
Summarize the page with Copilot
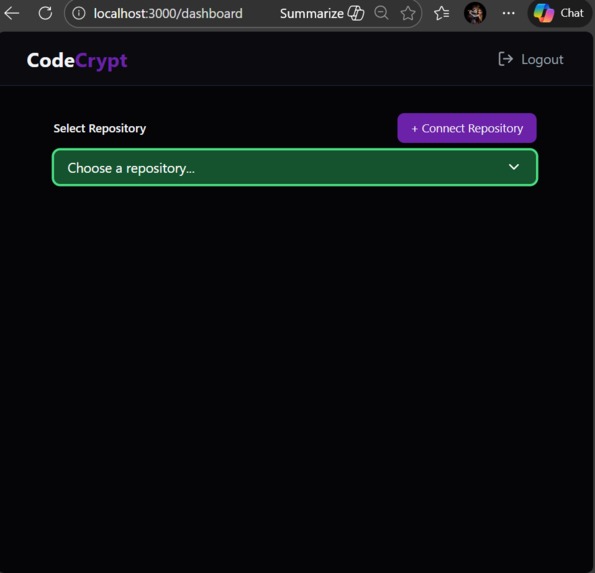[321, 14]
